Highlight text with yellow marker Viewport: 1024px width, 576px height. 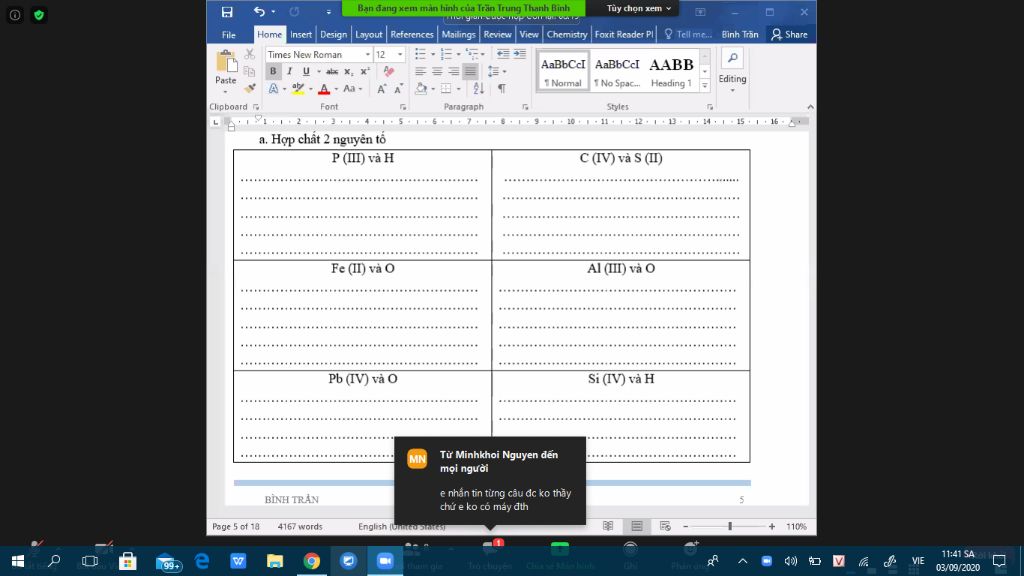click(x=298, y=89)
